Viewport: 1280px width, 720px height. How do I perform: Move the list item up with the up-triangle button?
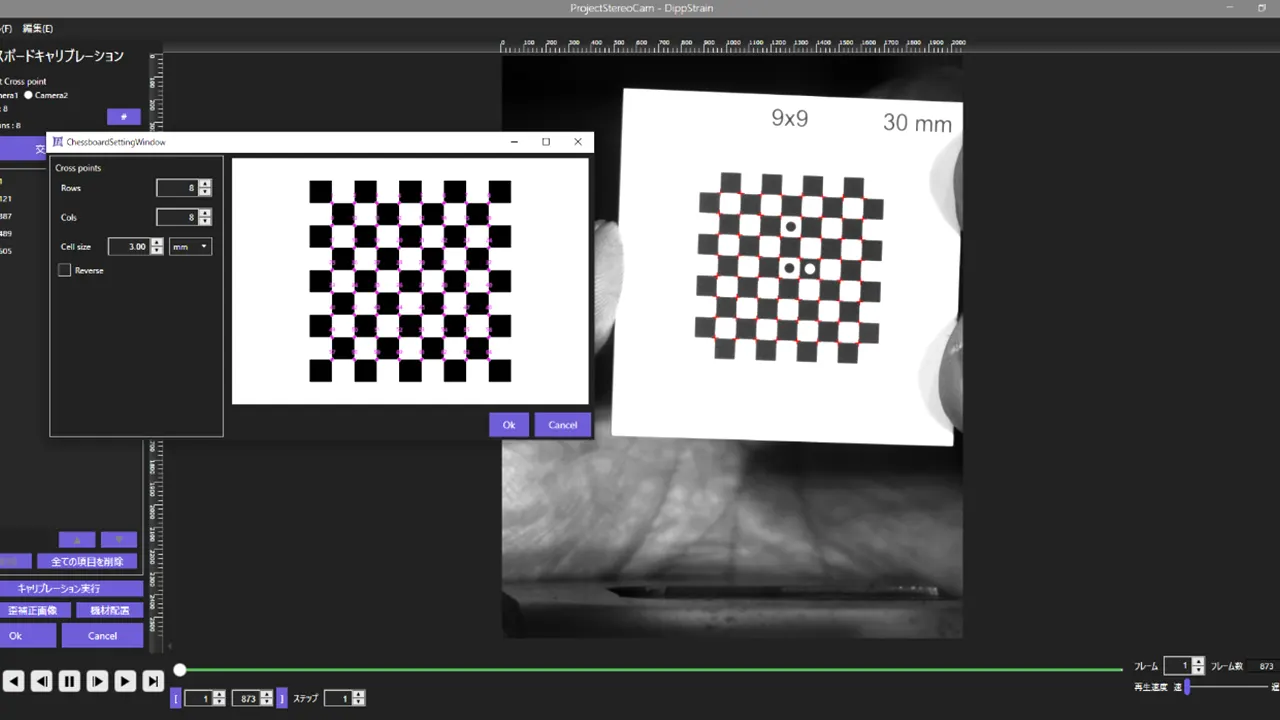(x=78, y=540)
